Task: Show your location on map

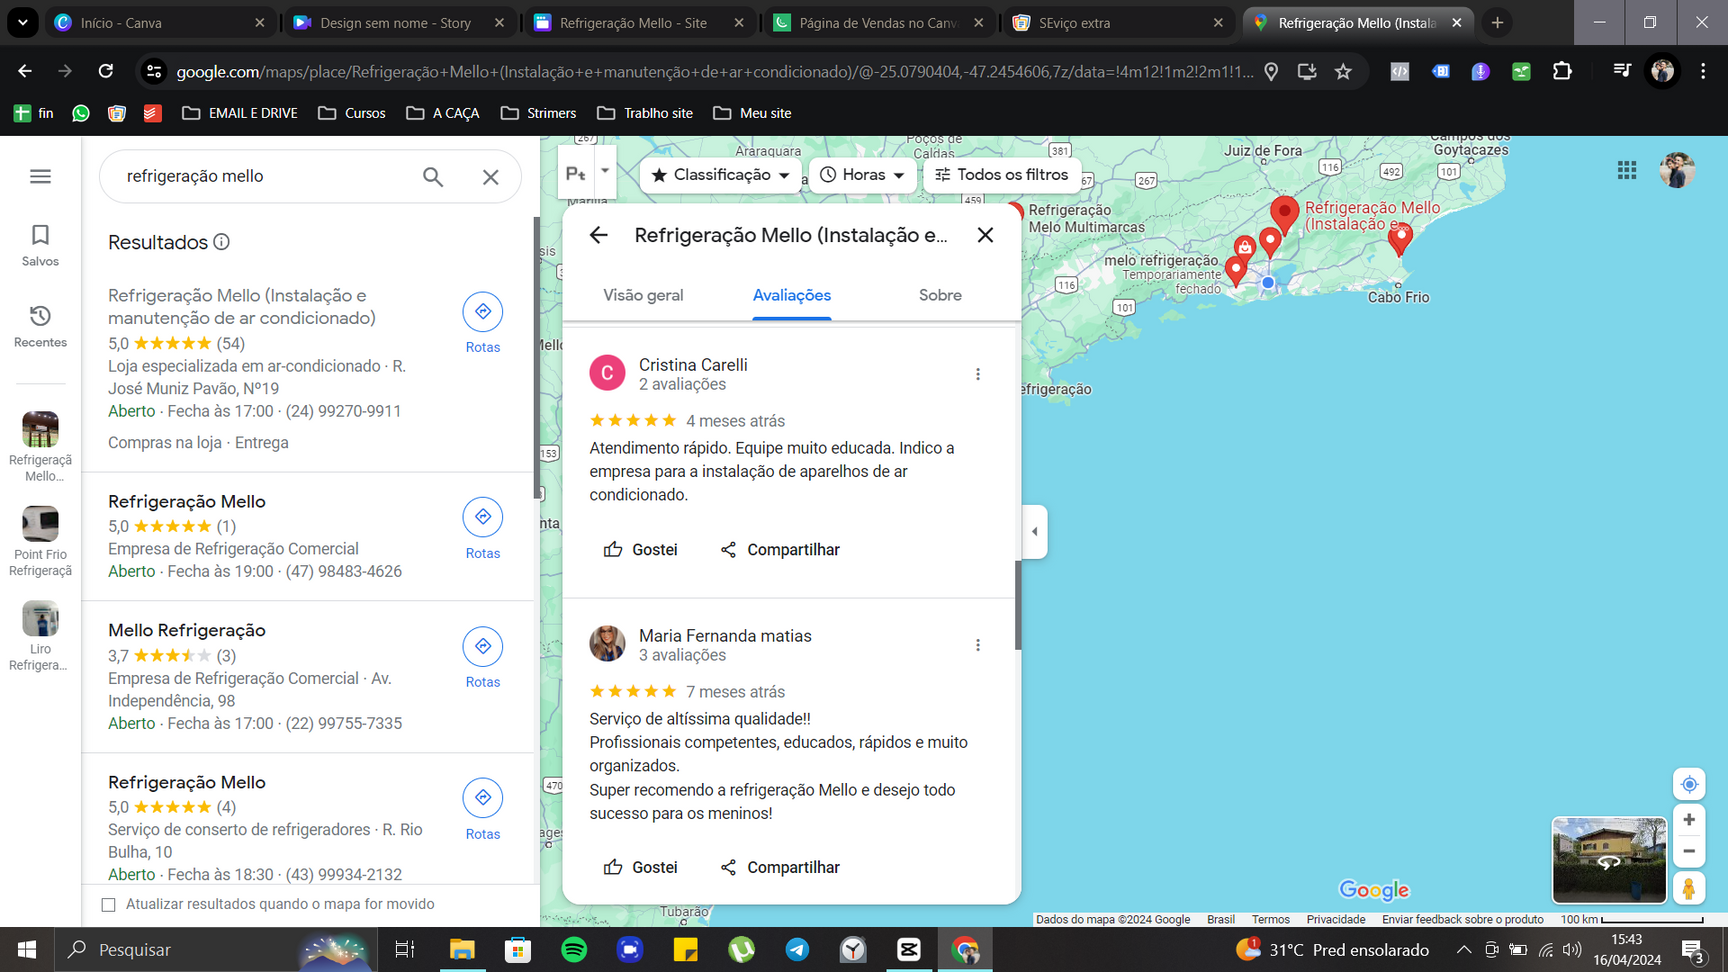Action: 1689,784
